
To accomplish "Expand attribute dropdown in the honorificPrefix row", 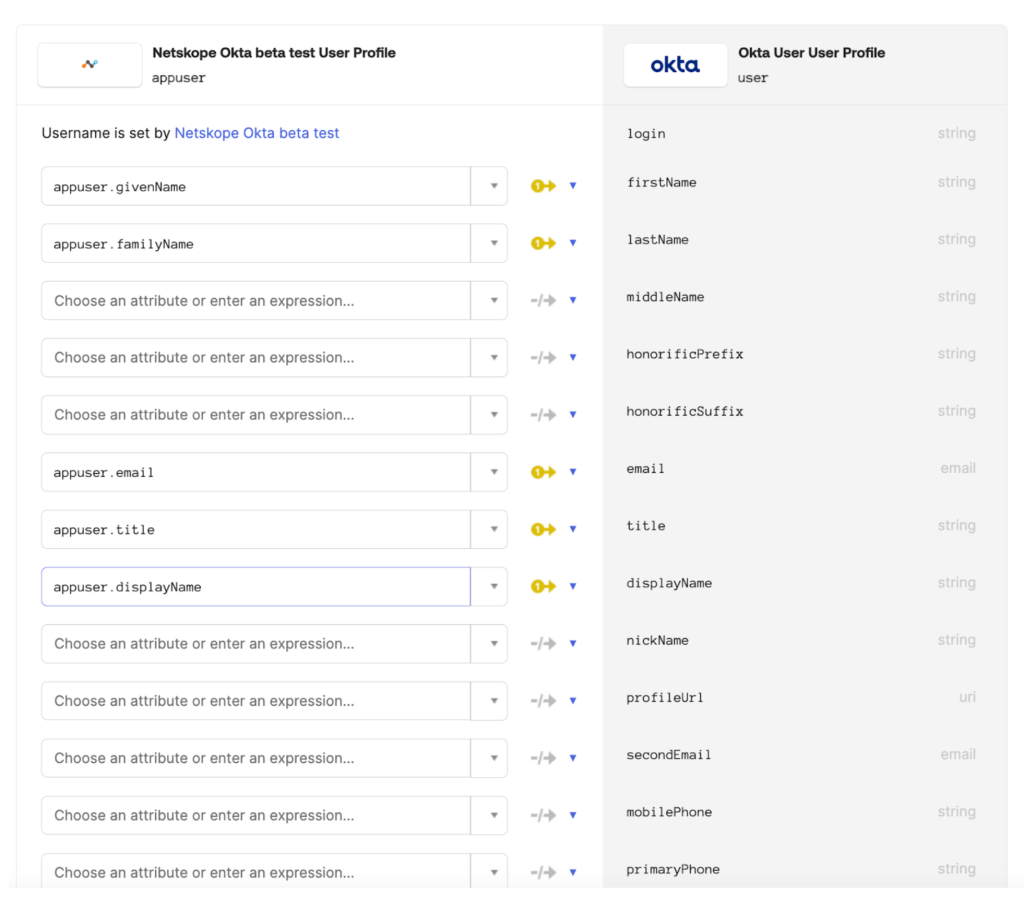I will 489,357.
